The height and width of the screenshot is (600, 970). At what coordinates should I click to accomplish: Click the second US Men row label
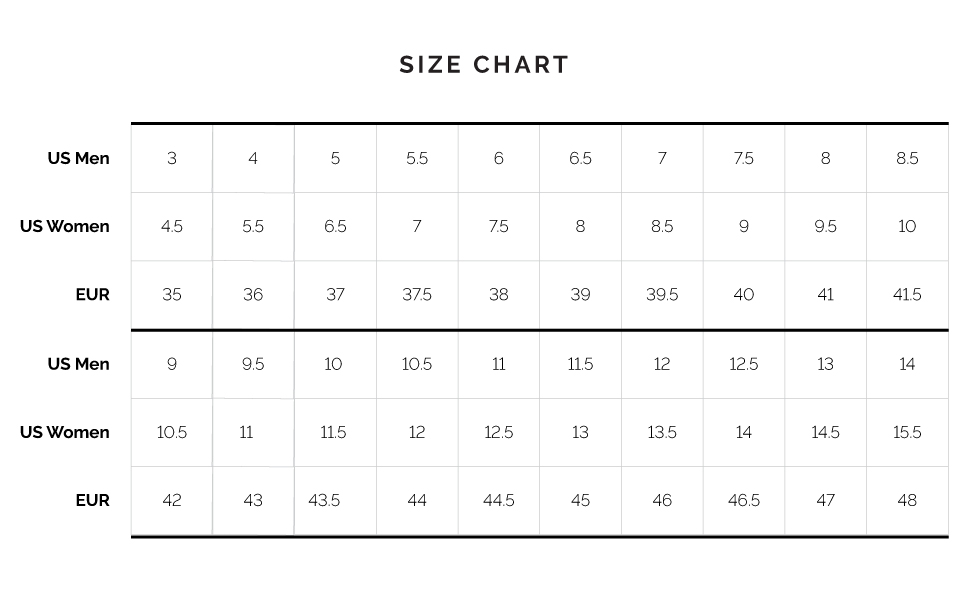[79, 364]
